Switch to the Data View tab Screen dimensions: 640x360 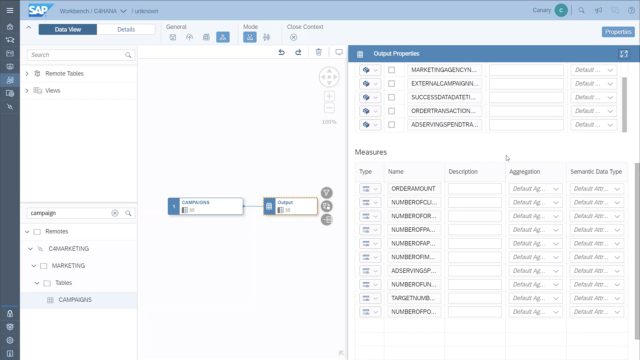point(68,29)
